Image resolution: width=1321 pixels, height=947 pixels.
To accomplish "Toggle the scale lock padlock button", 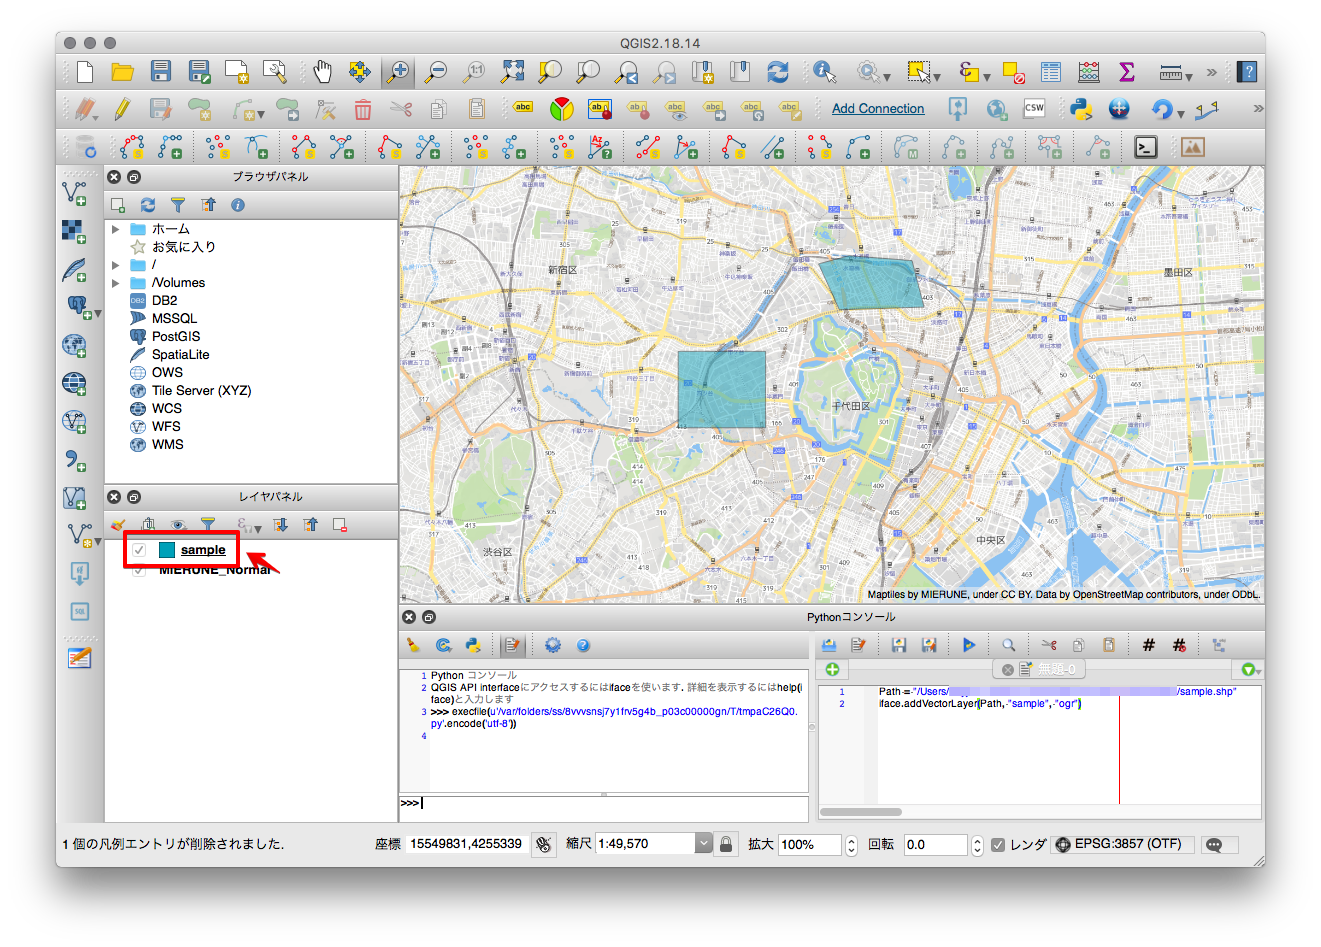I will [x=727, y=844].
